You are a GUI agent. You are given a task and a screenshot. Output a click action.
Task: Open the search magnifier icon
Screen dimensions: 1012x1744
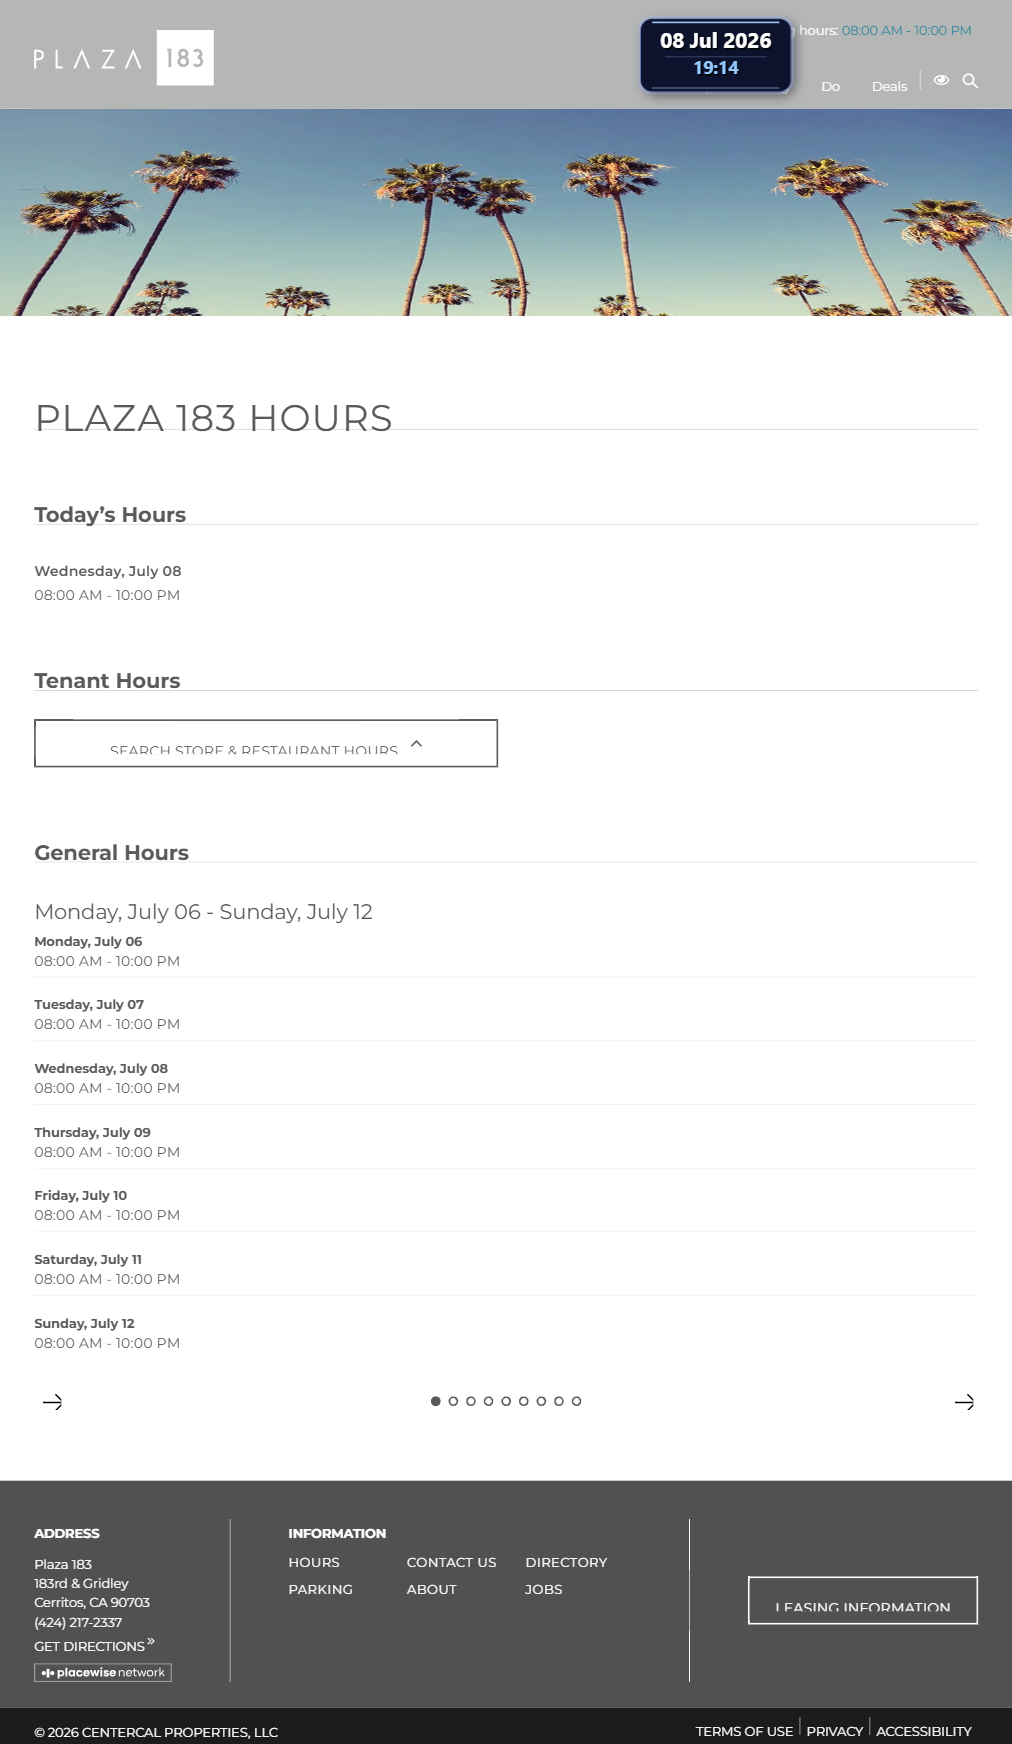point(970,81)
